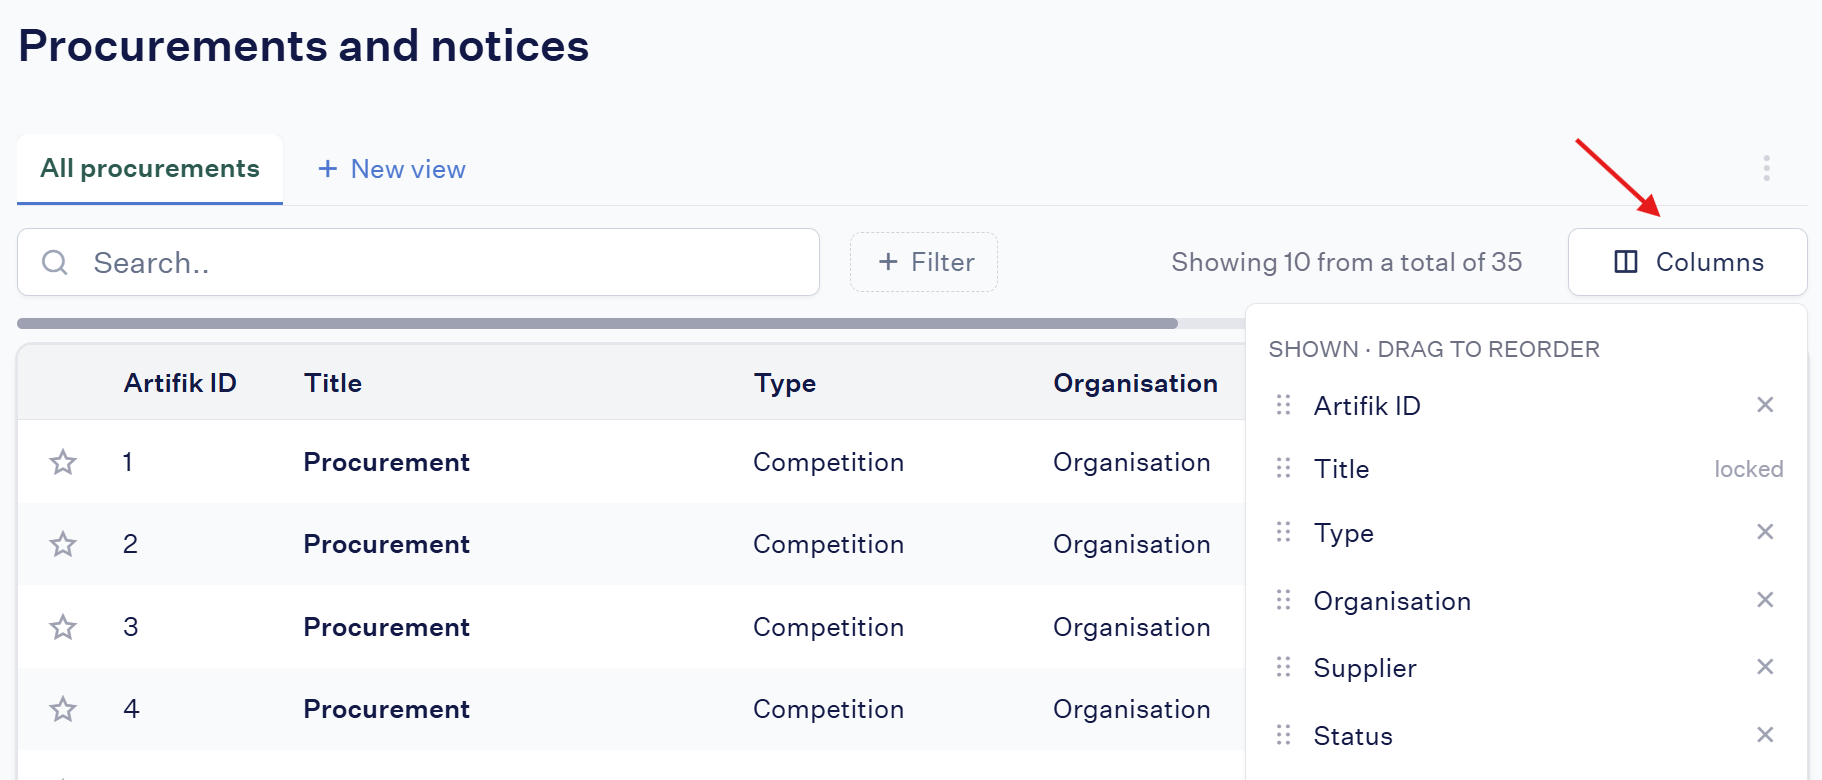1822x780 pixels.
Task: Grab the drag handle for Artifik ID
Action: 1284,405
